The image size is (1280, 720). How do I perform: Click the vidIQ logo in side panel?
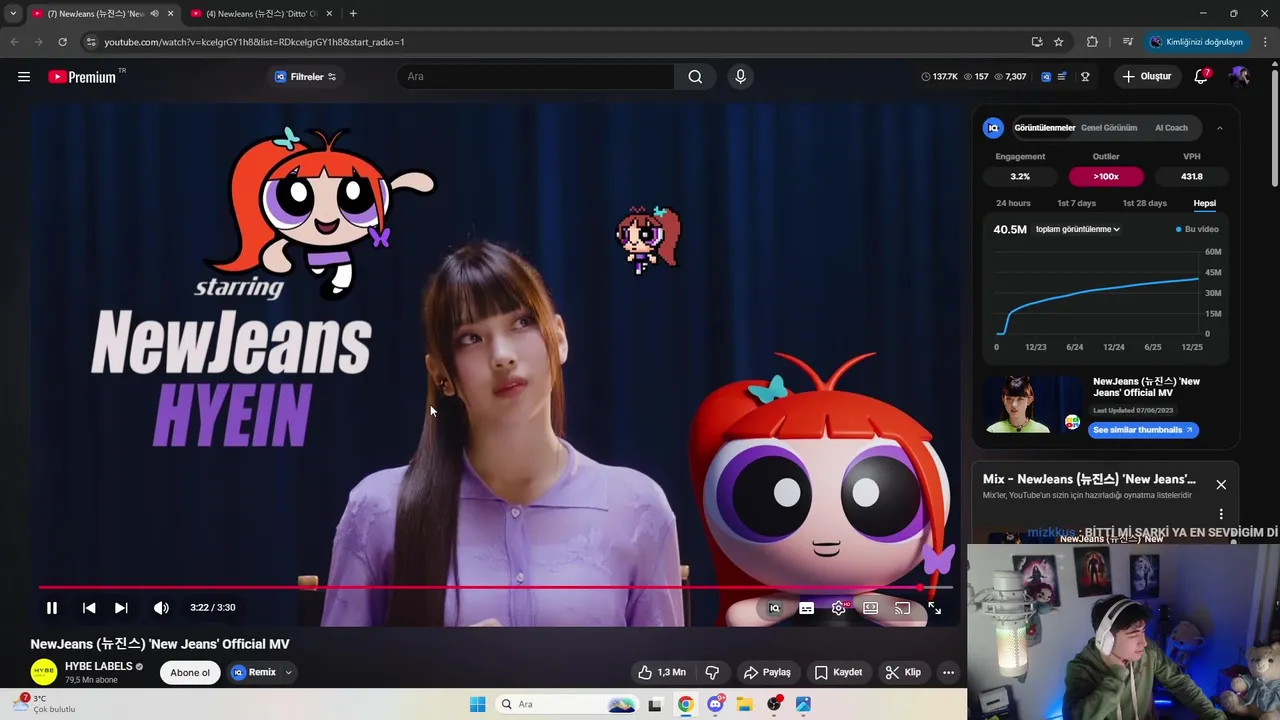[993, 128]
